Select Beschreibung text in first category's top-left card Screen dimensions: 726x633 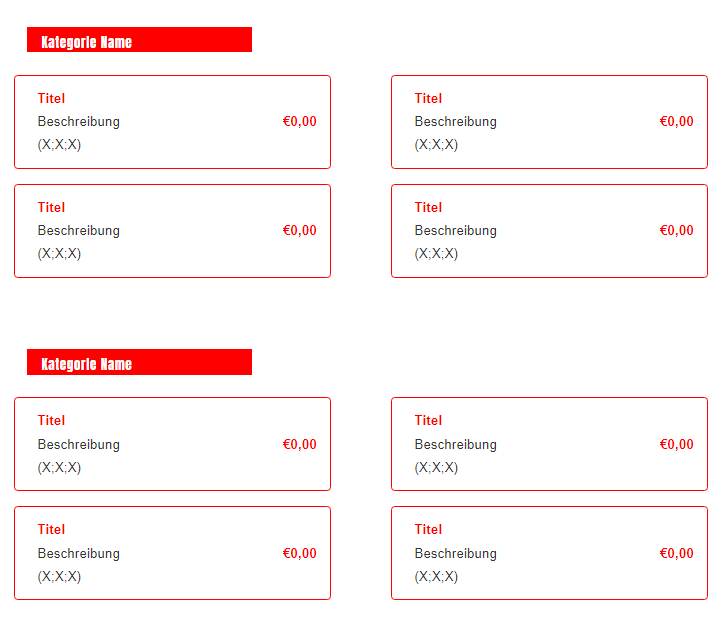[79, 121]
